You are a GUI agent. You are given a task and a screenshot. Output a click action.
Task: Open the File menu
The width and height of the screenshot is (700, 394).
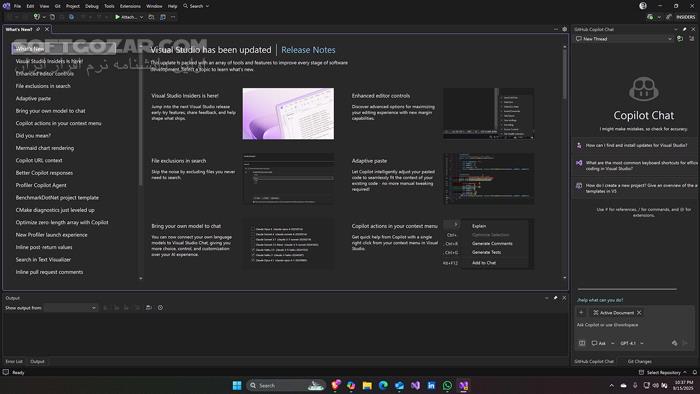coord(17,6)
